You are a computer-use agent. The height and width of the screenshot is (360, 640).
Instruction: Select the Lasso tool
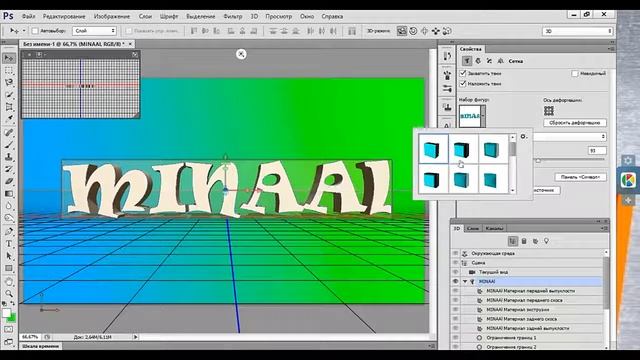pos(9,82)
